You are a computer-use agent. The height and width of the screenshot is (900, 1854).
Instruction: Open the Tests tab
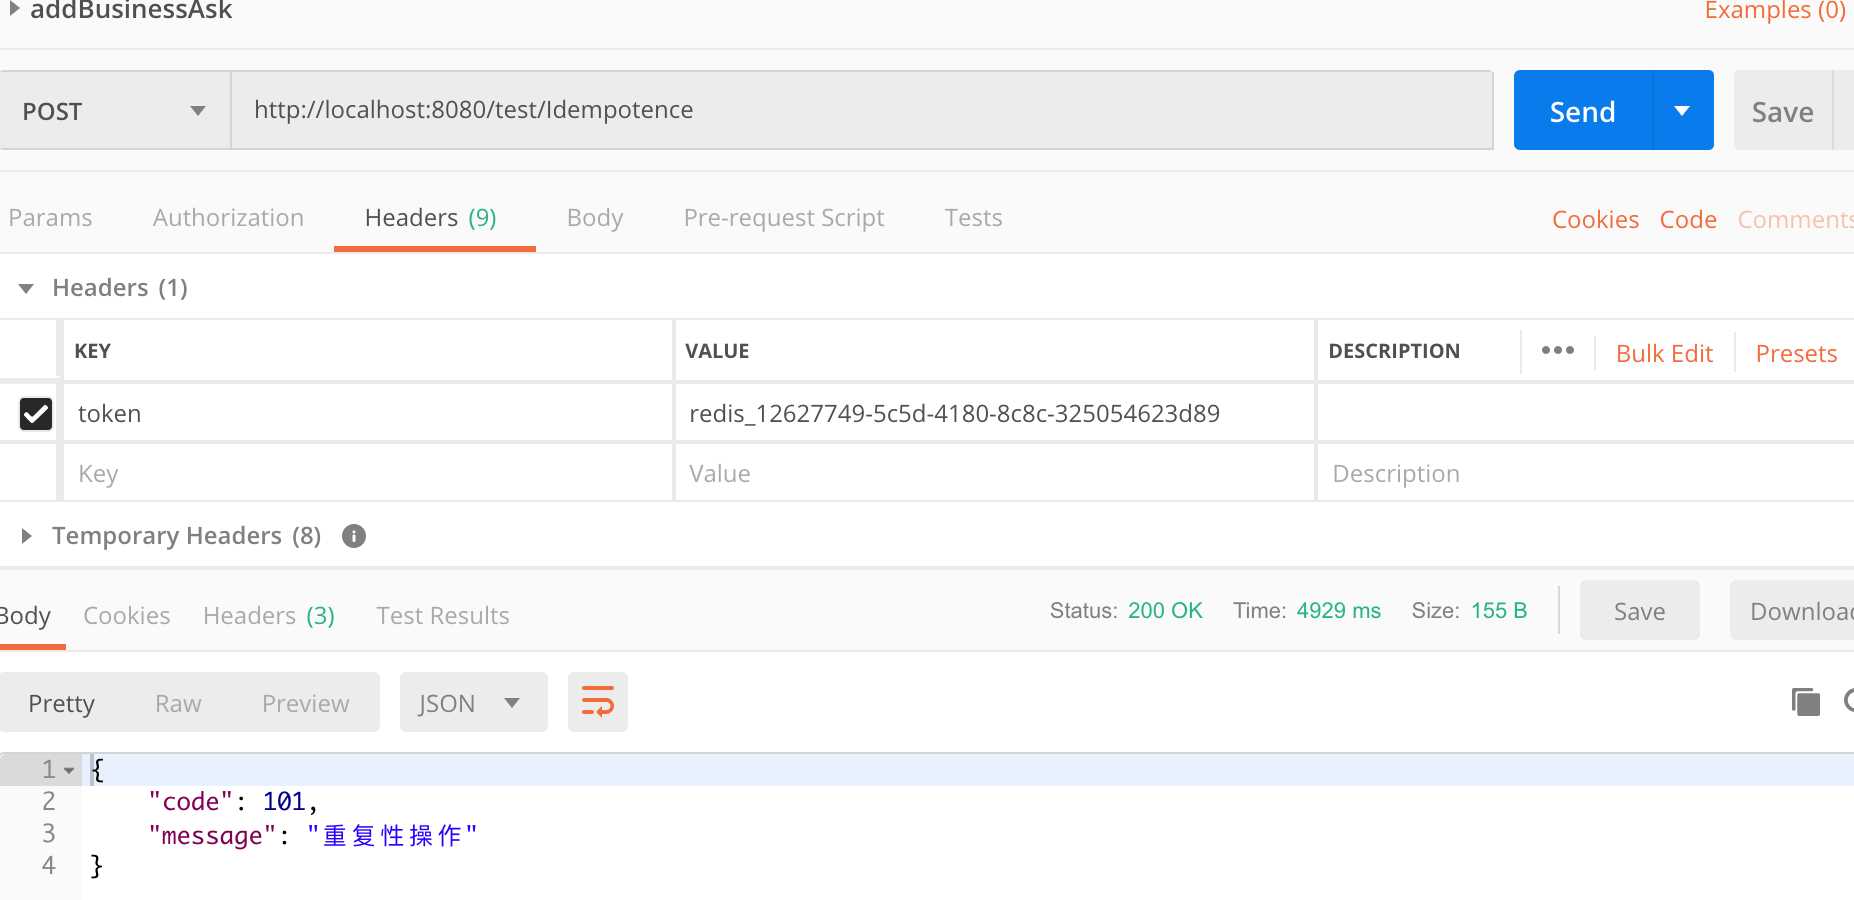pos(973,218)
